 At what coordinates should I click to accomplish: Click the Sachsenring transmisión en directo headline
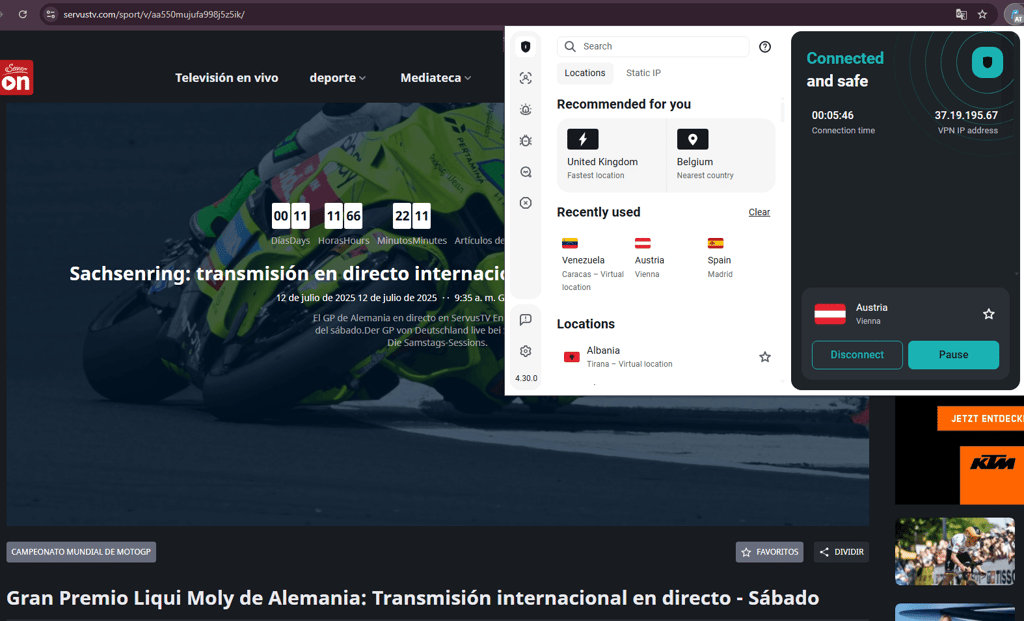tap(287, 273)
